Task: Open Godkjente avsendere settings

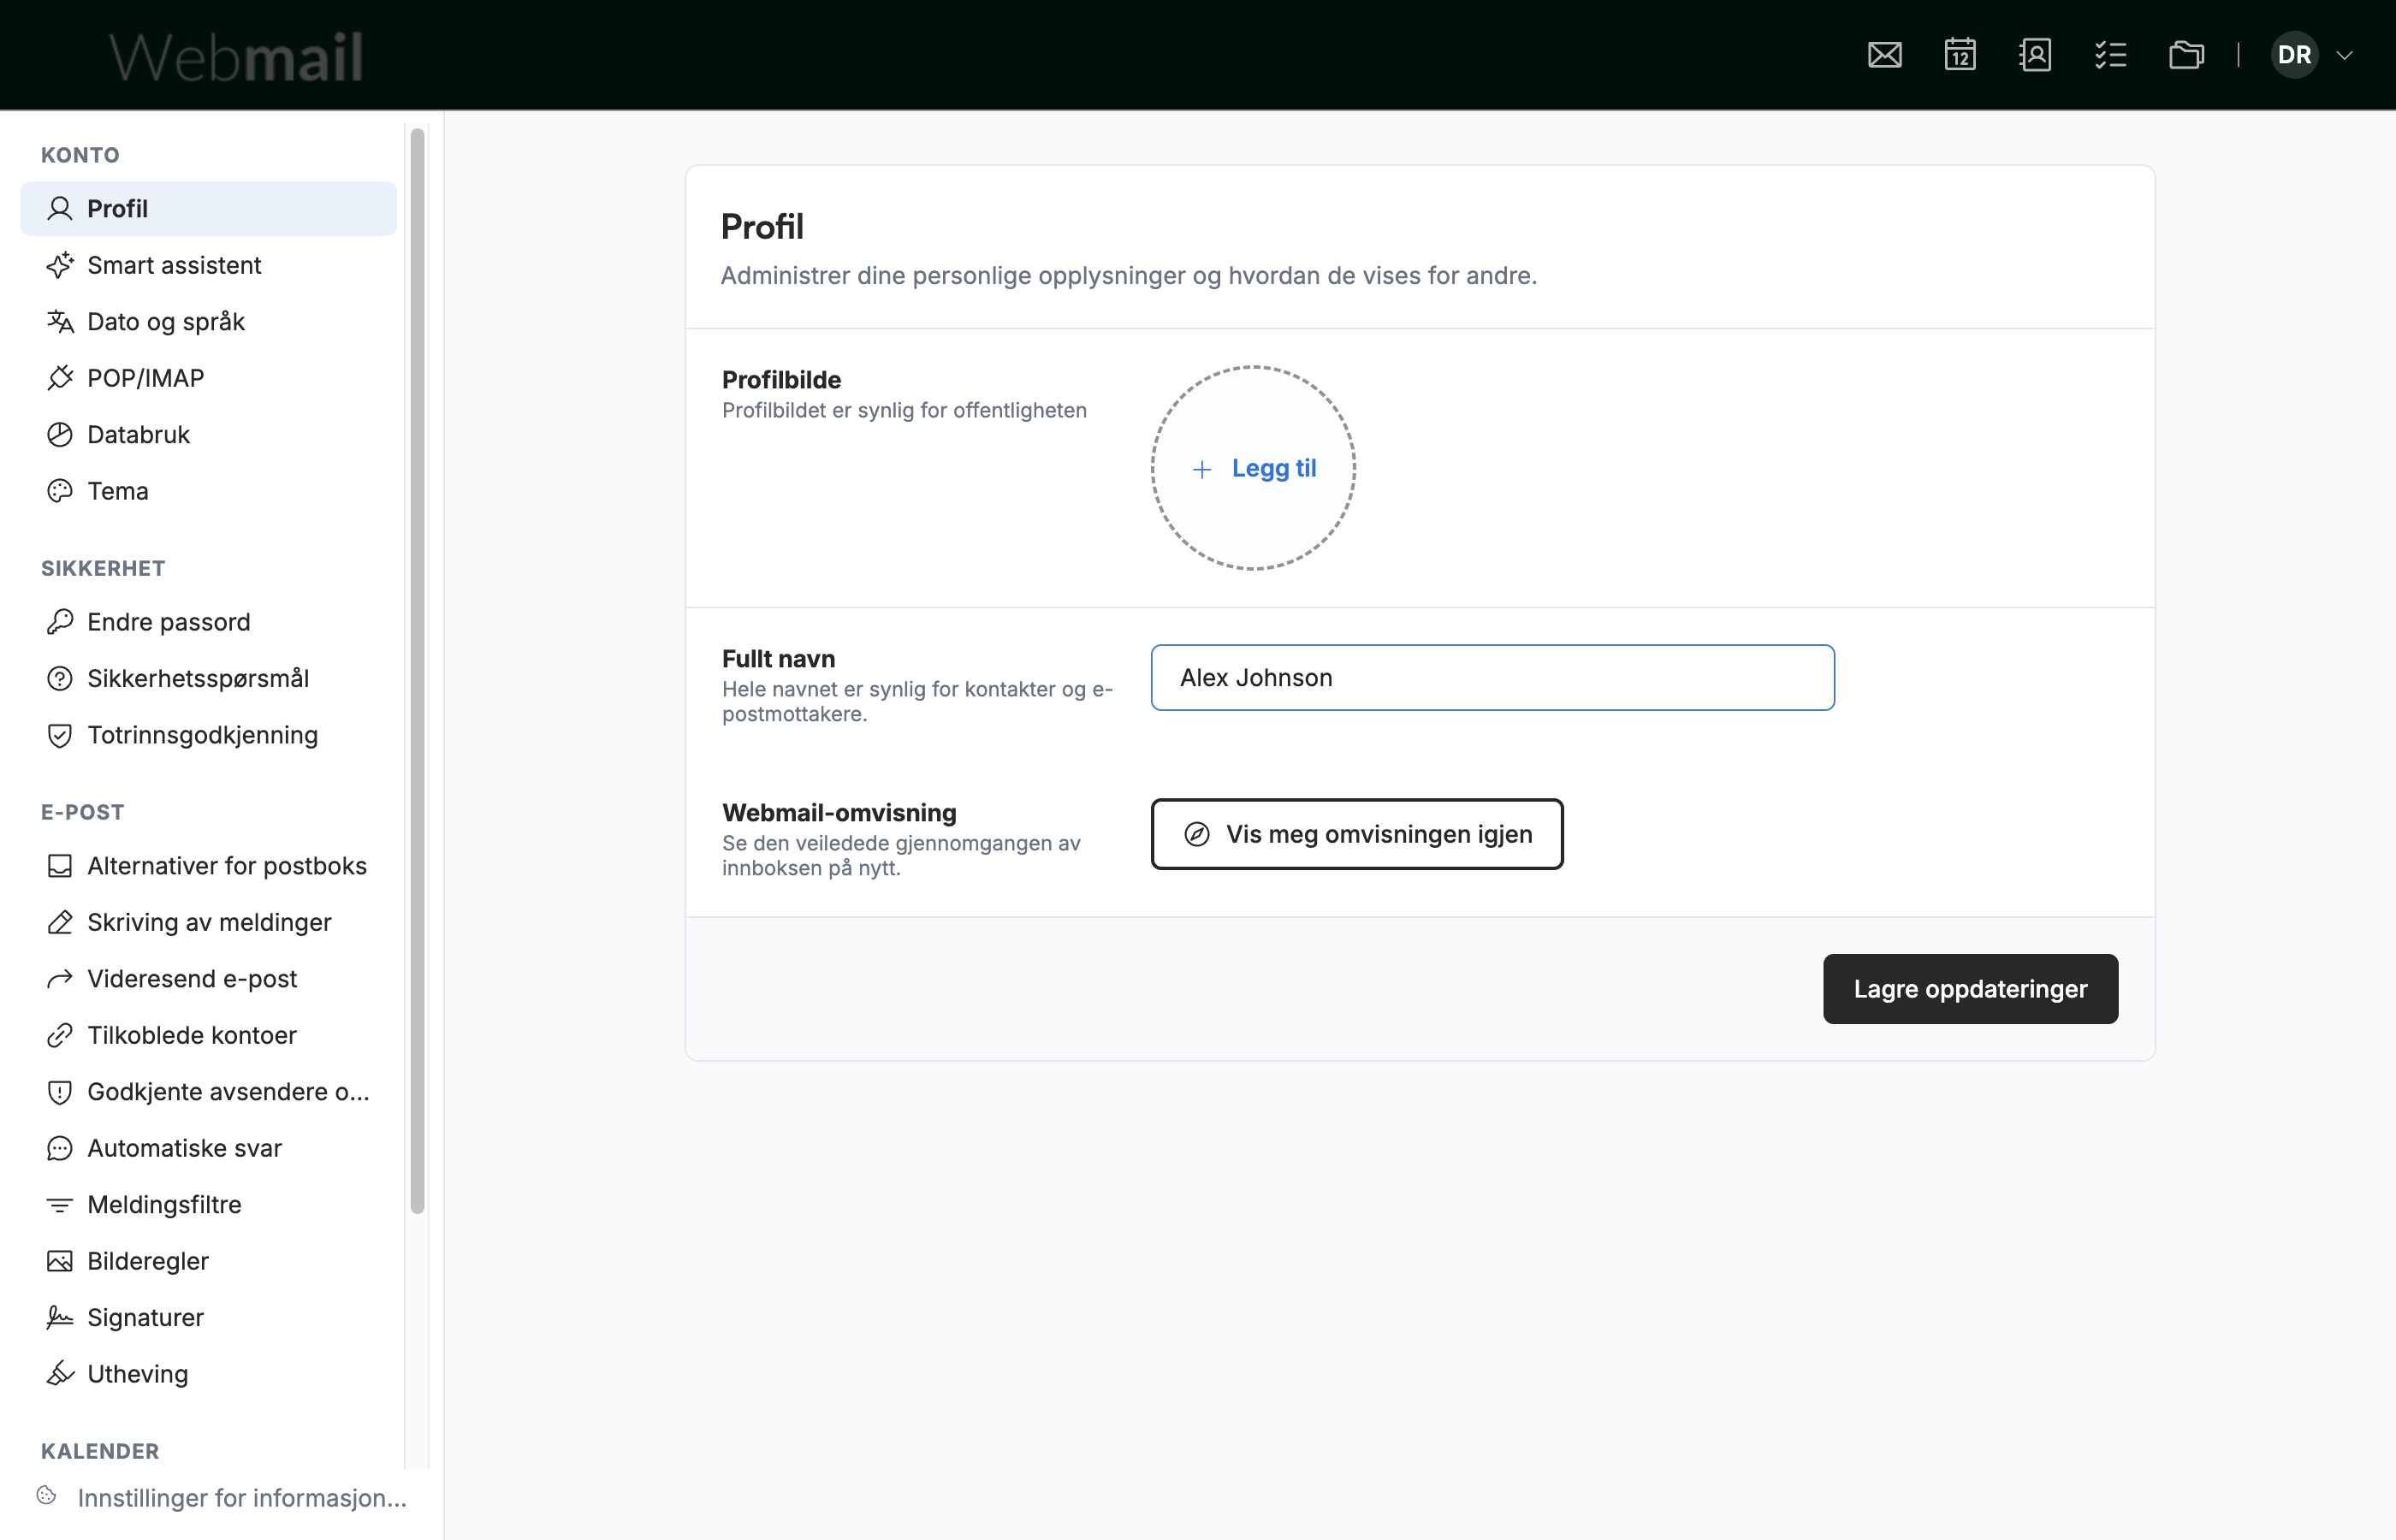Action: 208,1092
